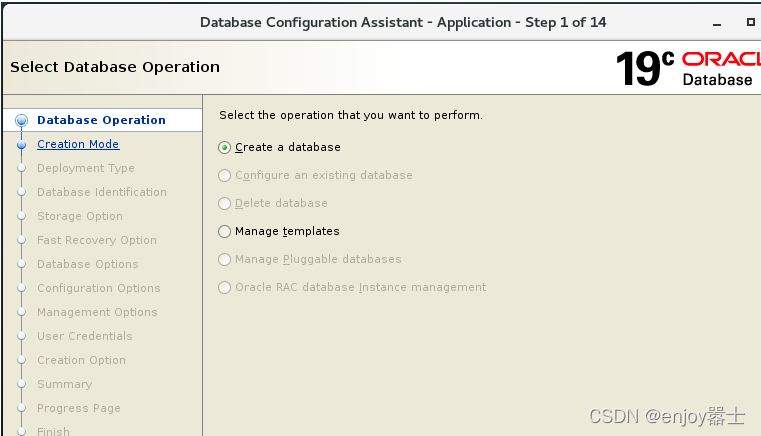Click the Oracle 19c Database logo
The image size is (761, 436).
[x=687, y=67]
